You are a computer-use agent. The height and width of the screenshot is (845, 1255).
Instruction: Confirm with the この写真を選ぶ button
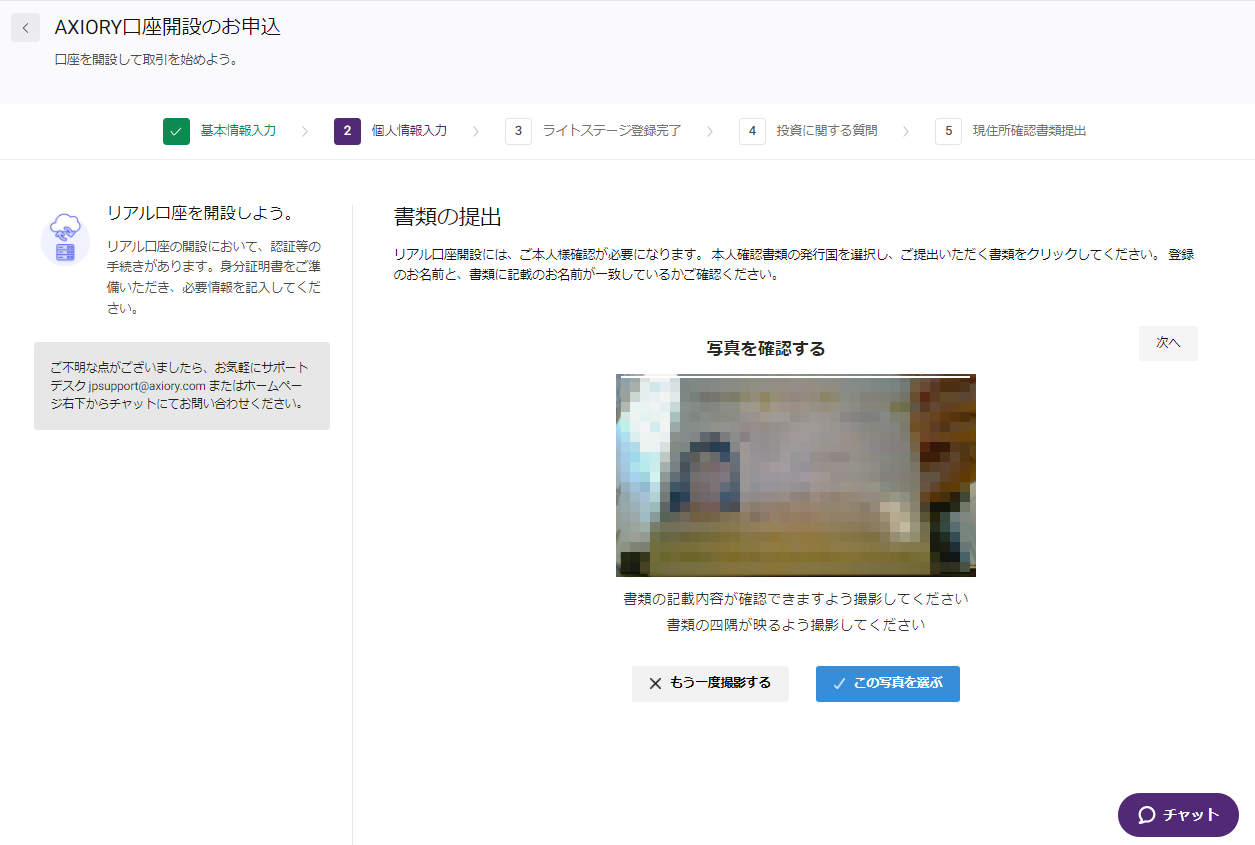(887, 684)
